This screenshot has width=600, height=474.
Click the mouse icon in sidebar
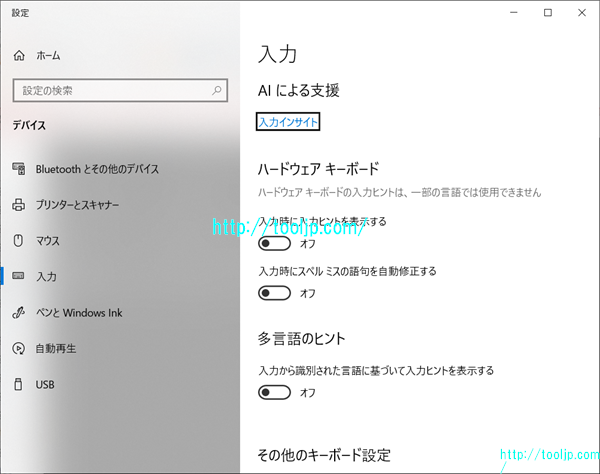[18, 241]
